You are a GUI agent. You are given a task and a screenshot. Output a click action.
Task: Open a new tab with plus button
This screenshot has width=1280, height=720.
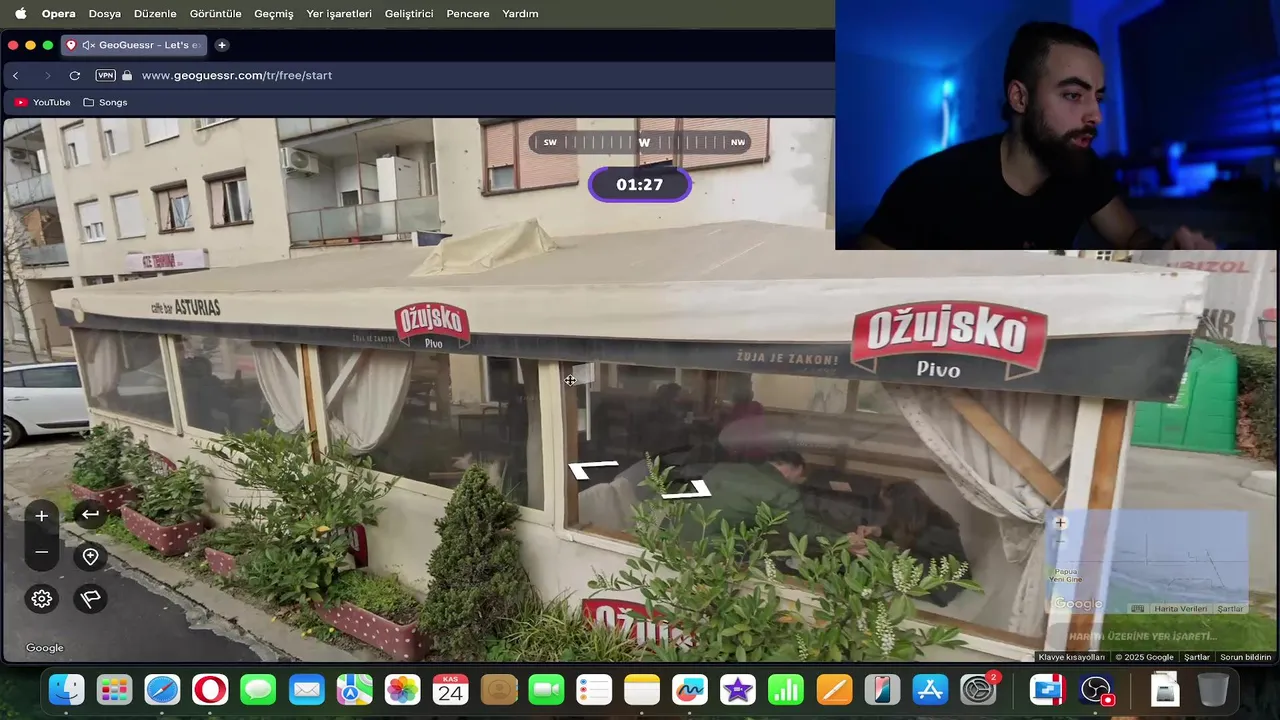222,45
